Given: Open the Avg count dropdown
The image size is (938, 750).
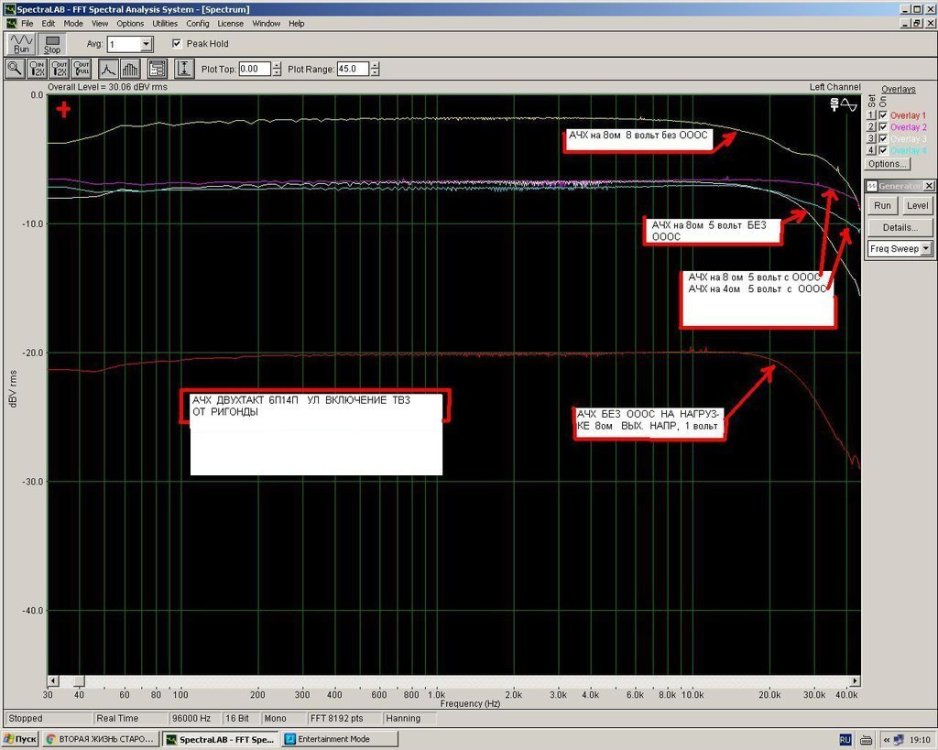Looking at the screenshot, I should pyautogui.click(x=146, y=45).
